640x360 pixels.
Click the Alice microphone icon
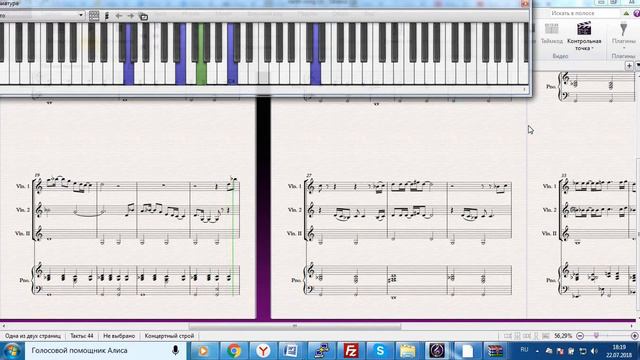[176, 351]
